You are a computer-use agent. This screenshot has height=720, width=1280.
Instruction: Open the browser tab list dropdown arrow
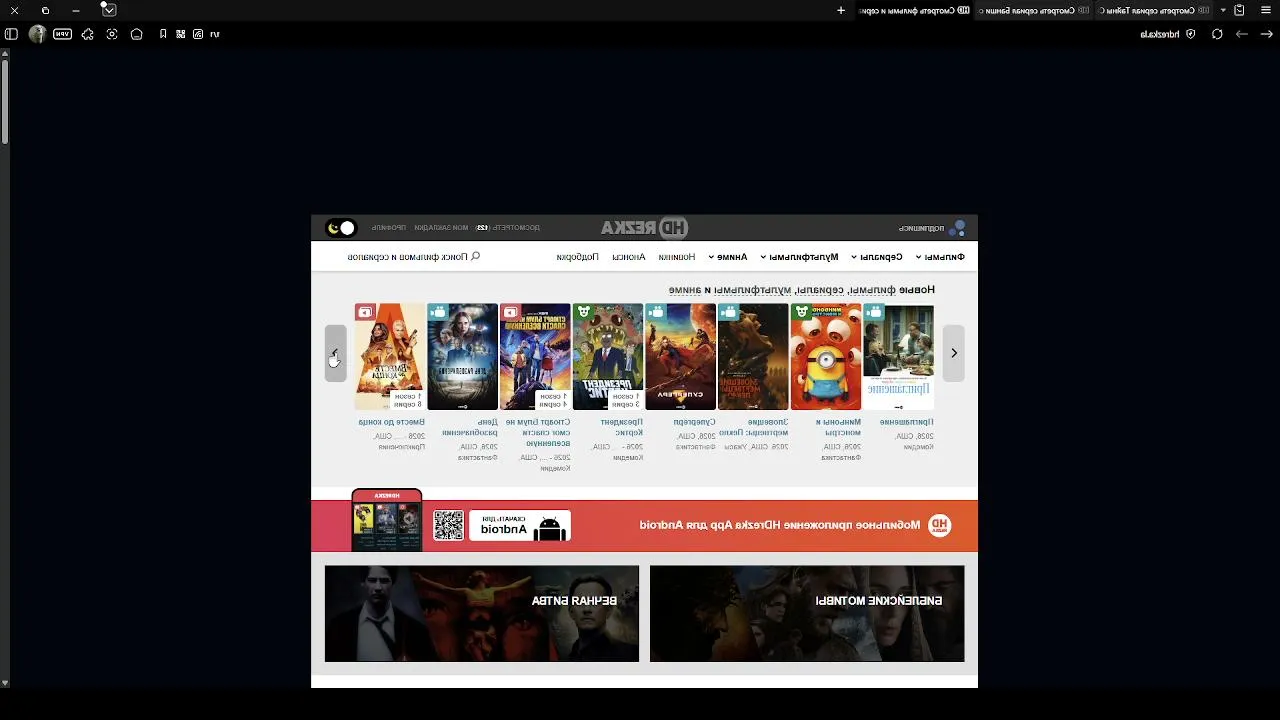(x=1223, y=10)
